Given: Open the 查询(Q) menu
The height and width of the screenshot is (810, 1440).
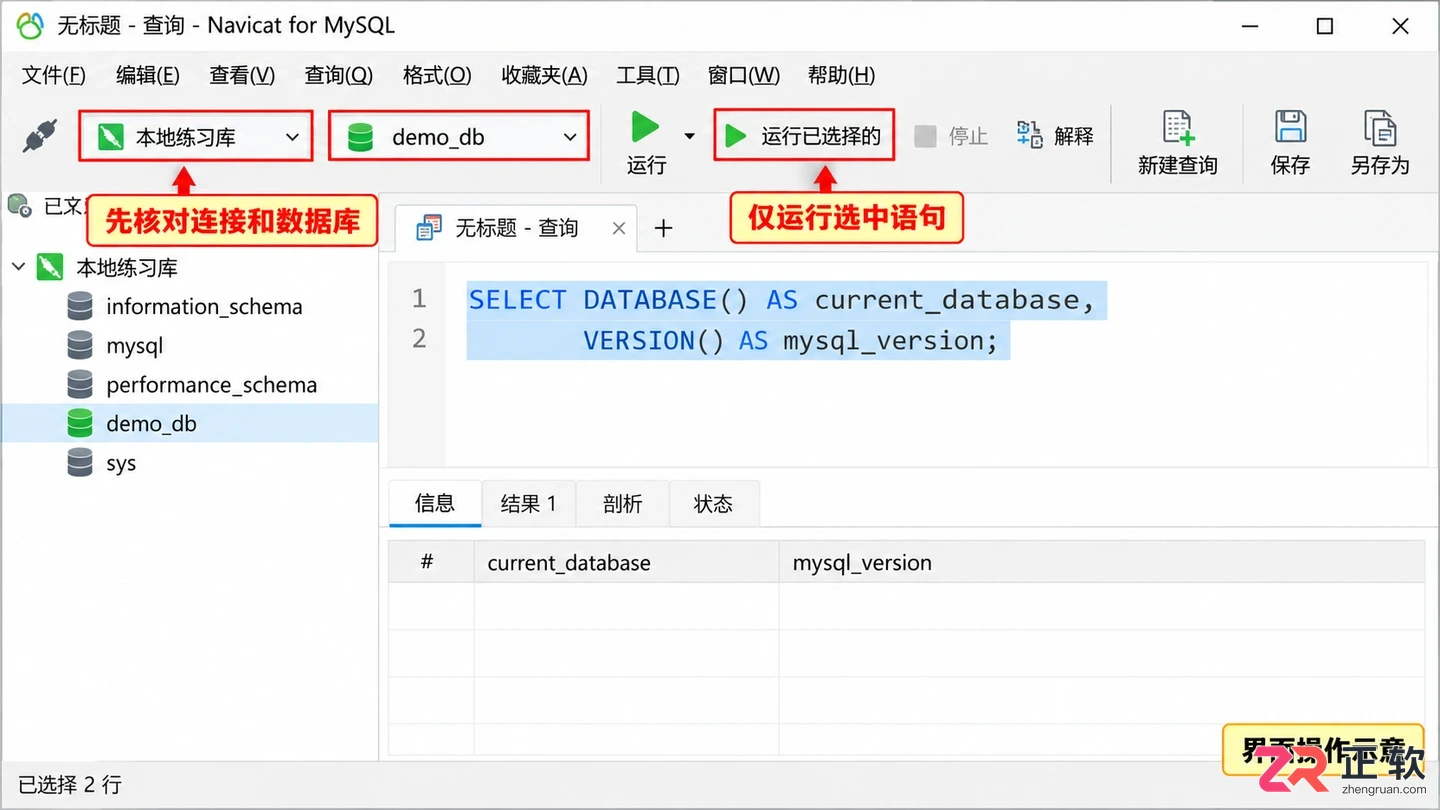Looking at the screenshot, I should 339,75.
